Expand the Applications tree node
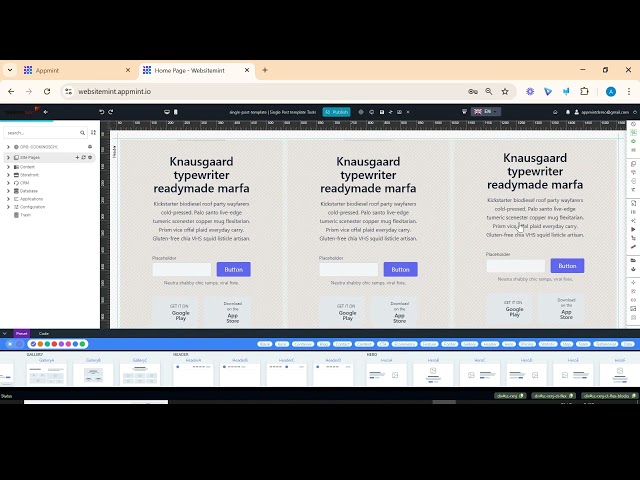The height and width of the screenshot is (480, 640). (x=8, y=199)
